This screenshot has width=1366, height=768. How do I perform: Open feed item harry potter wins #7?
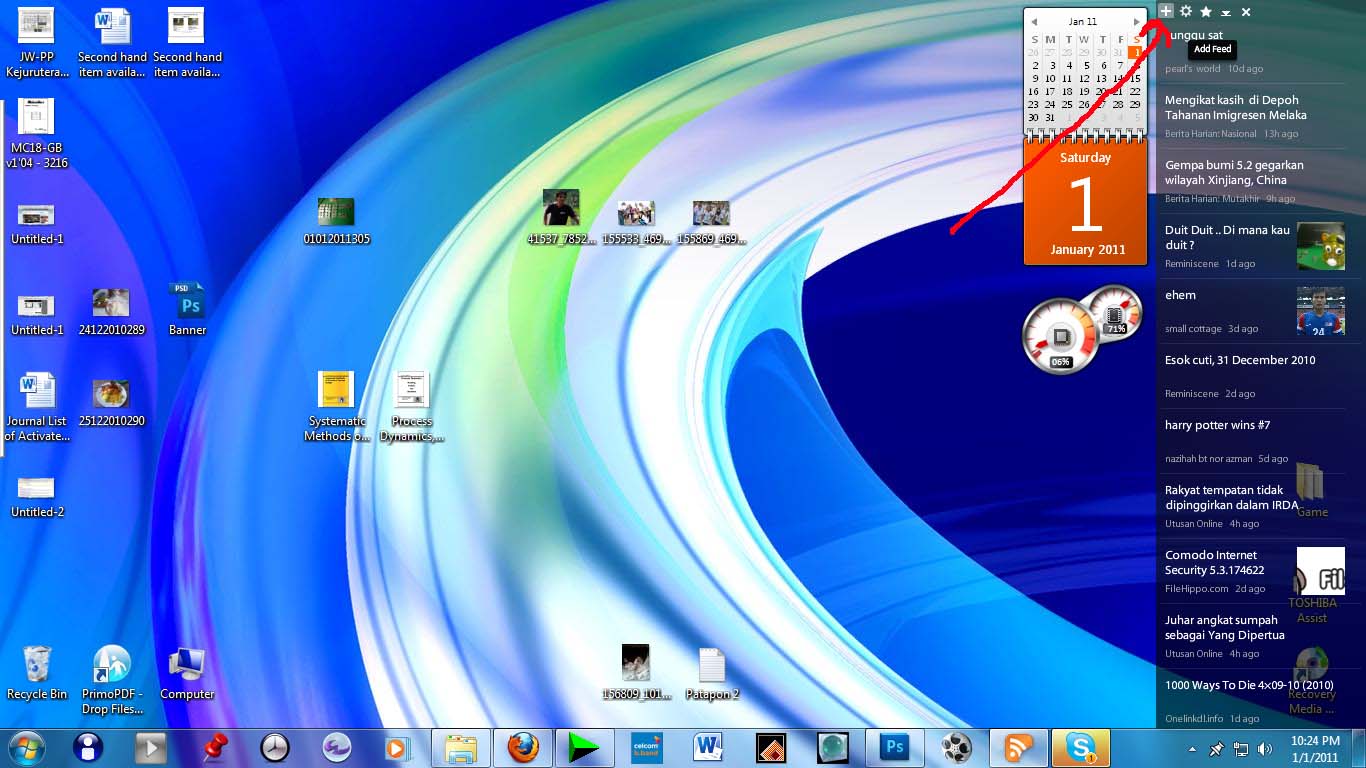click(1255, 443)
